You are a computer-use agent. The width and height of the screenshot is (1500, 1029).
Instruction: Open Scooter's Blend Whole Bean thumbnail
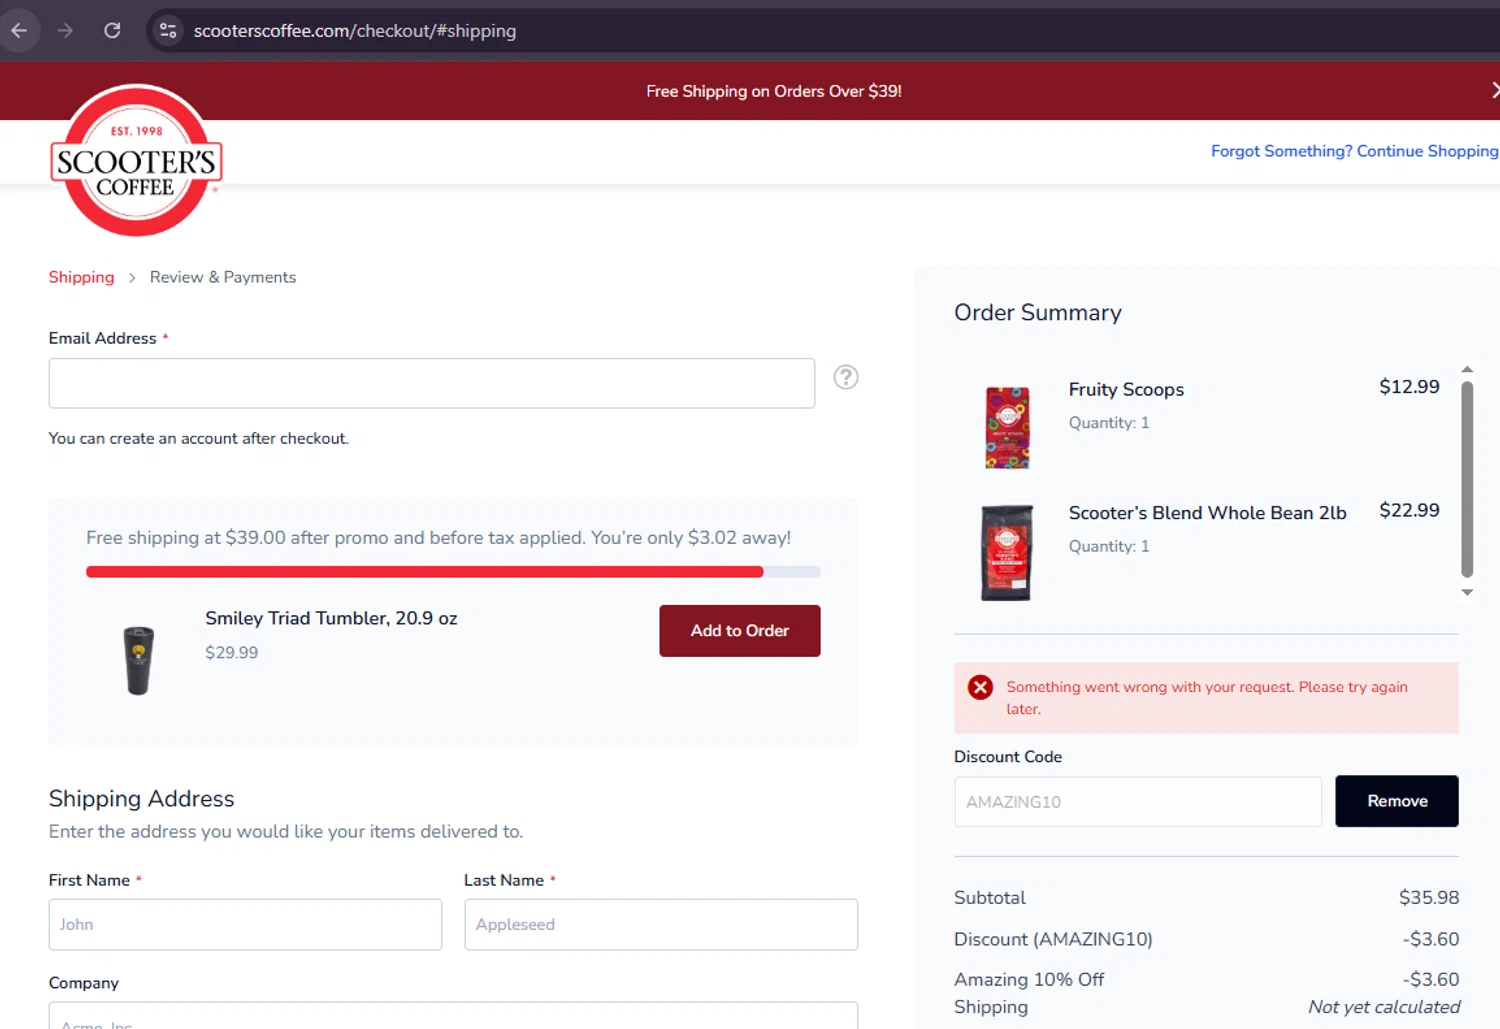click(x=1007, y=552)
